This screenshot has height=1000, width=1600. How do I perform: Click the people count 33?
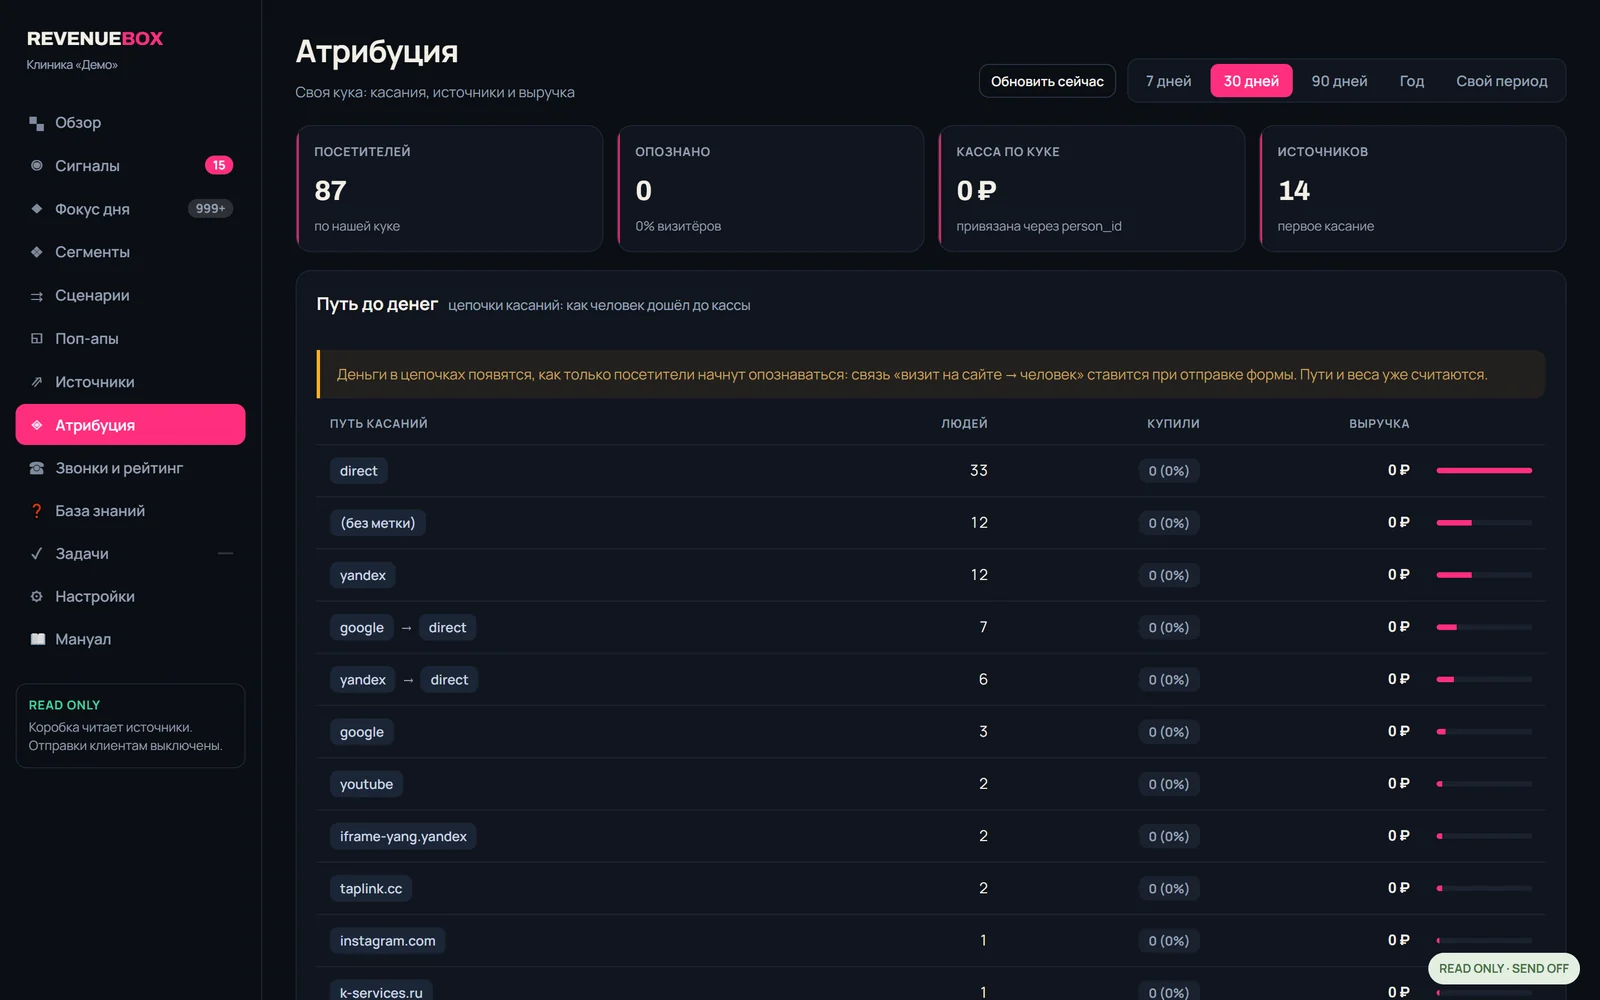point(978,470)
